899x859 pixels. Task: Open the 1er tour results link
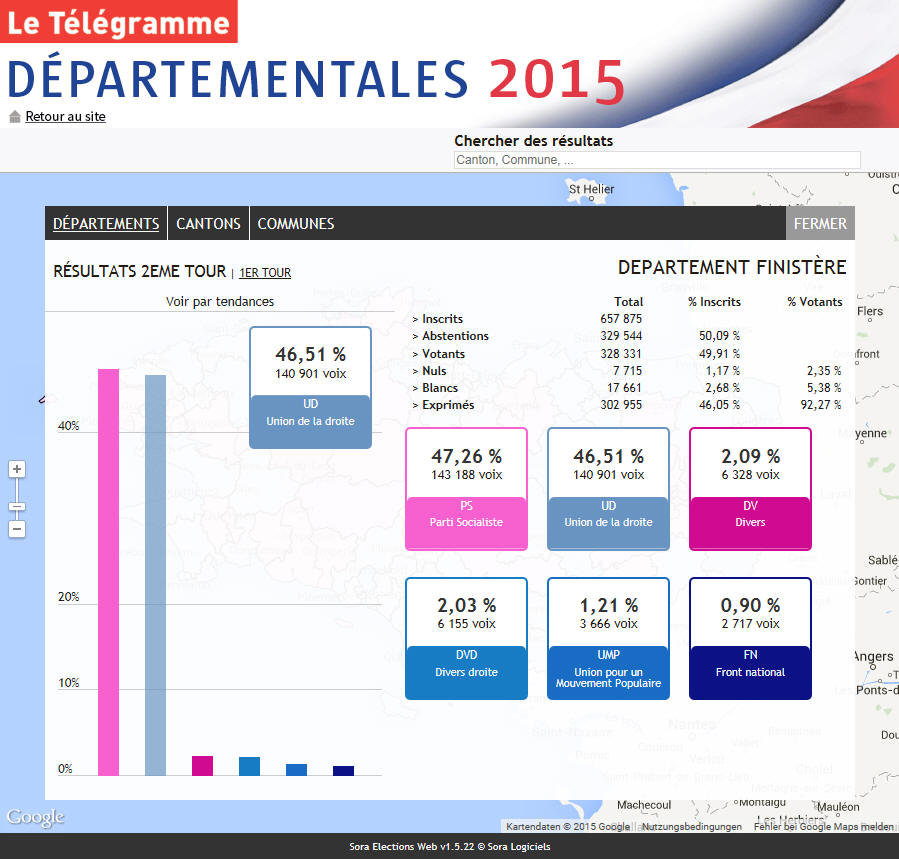point(265,273)
